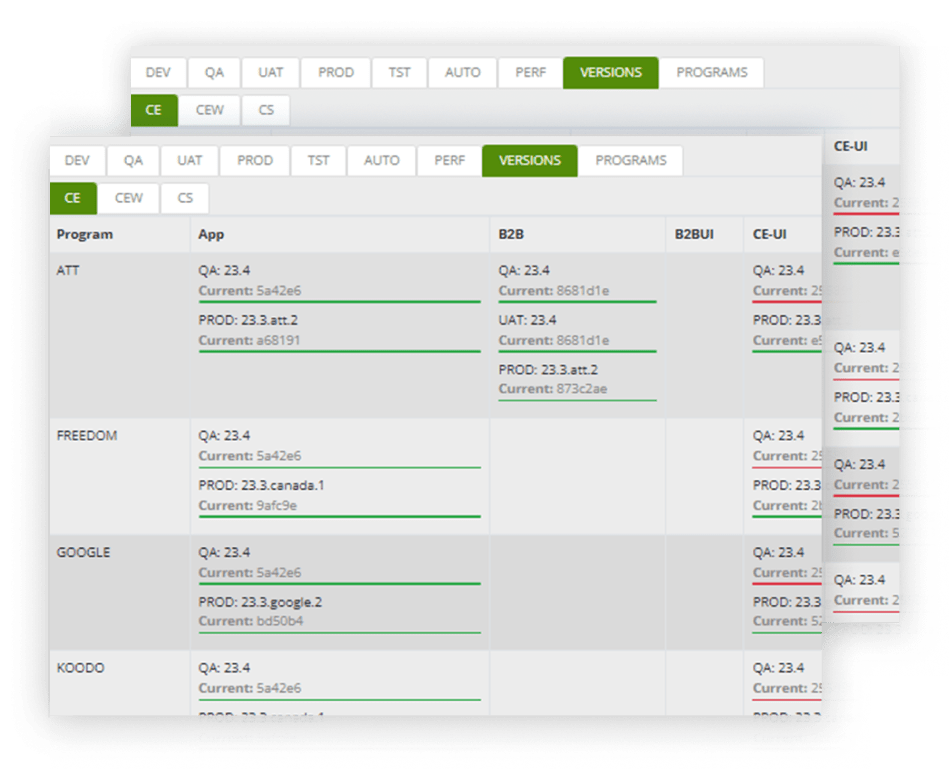950x770 pixels.
Task: Click 'PROD: 23.3.att.2' in B2B column
Action: [548, 370]
